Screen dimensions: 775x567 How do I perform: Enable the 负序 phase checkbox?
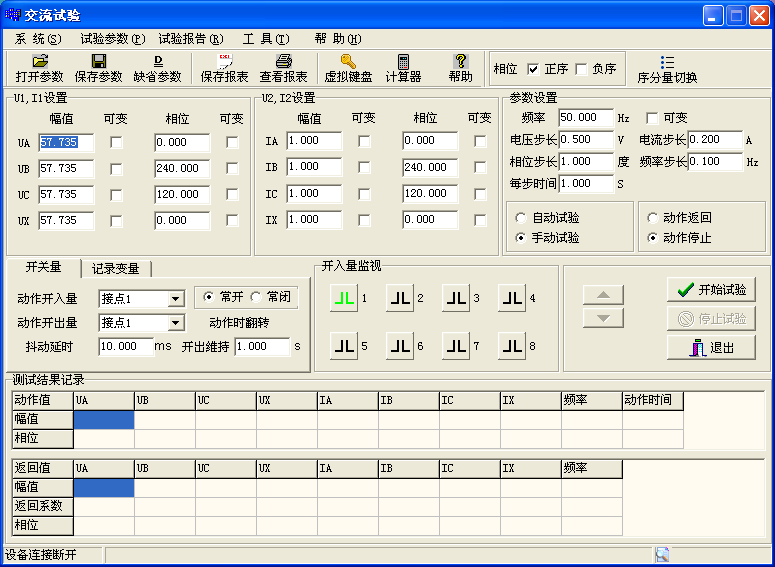point(582,69)
